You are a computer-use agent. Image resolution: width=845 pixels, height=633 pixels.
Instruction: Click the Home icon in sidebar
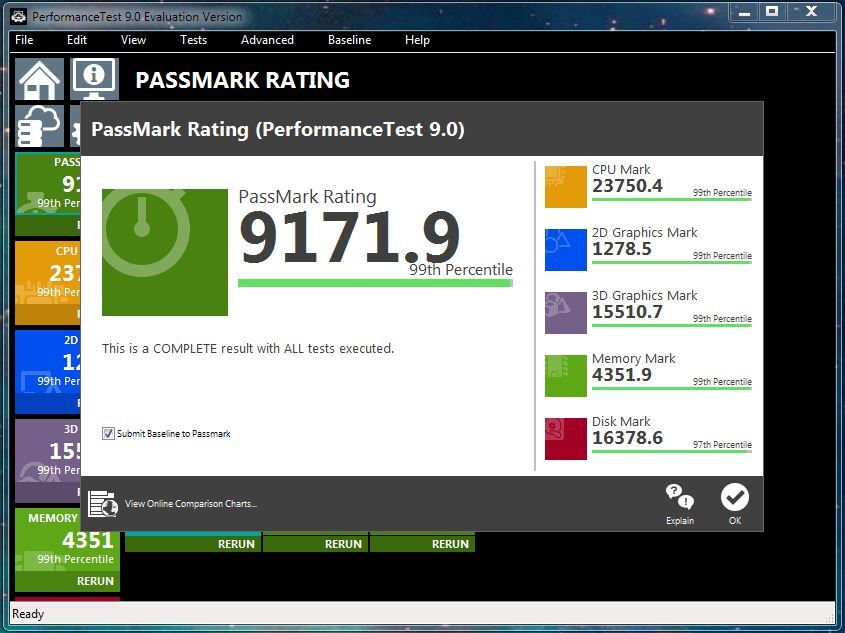click(x=39, y=79)
